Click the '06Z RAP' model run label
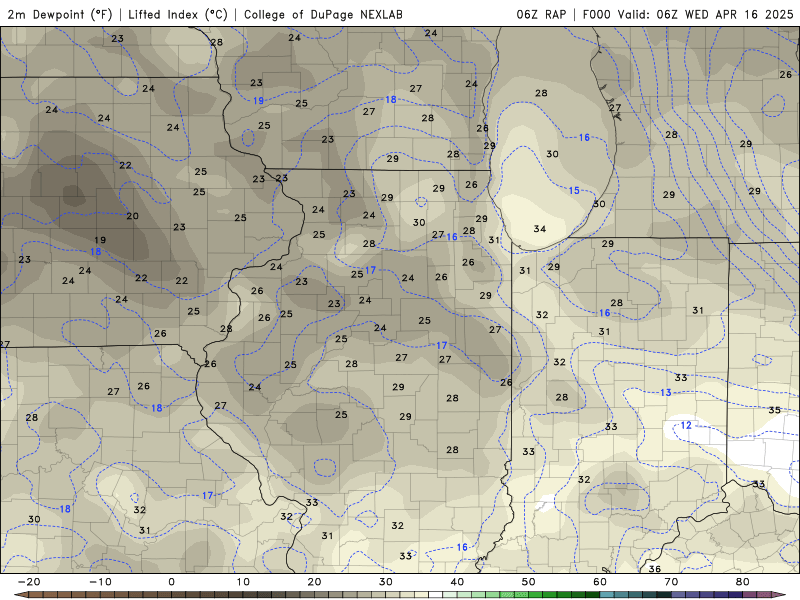 [541, 14]
